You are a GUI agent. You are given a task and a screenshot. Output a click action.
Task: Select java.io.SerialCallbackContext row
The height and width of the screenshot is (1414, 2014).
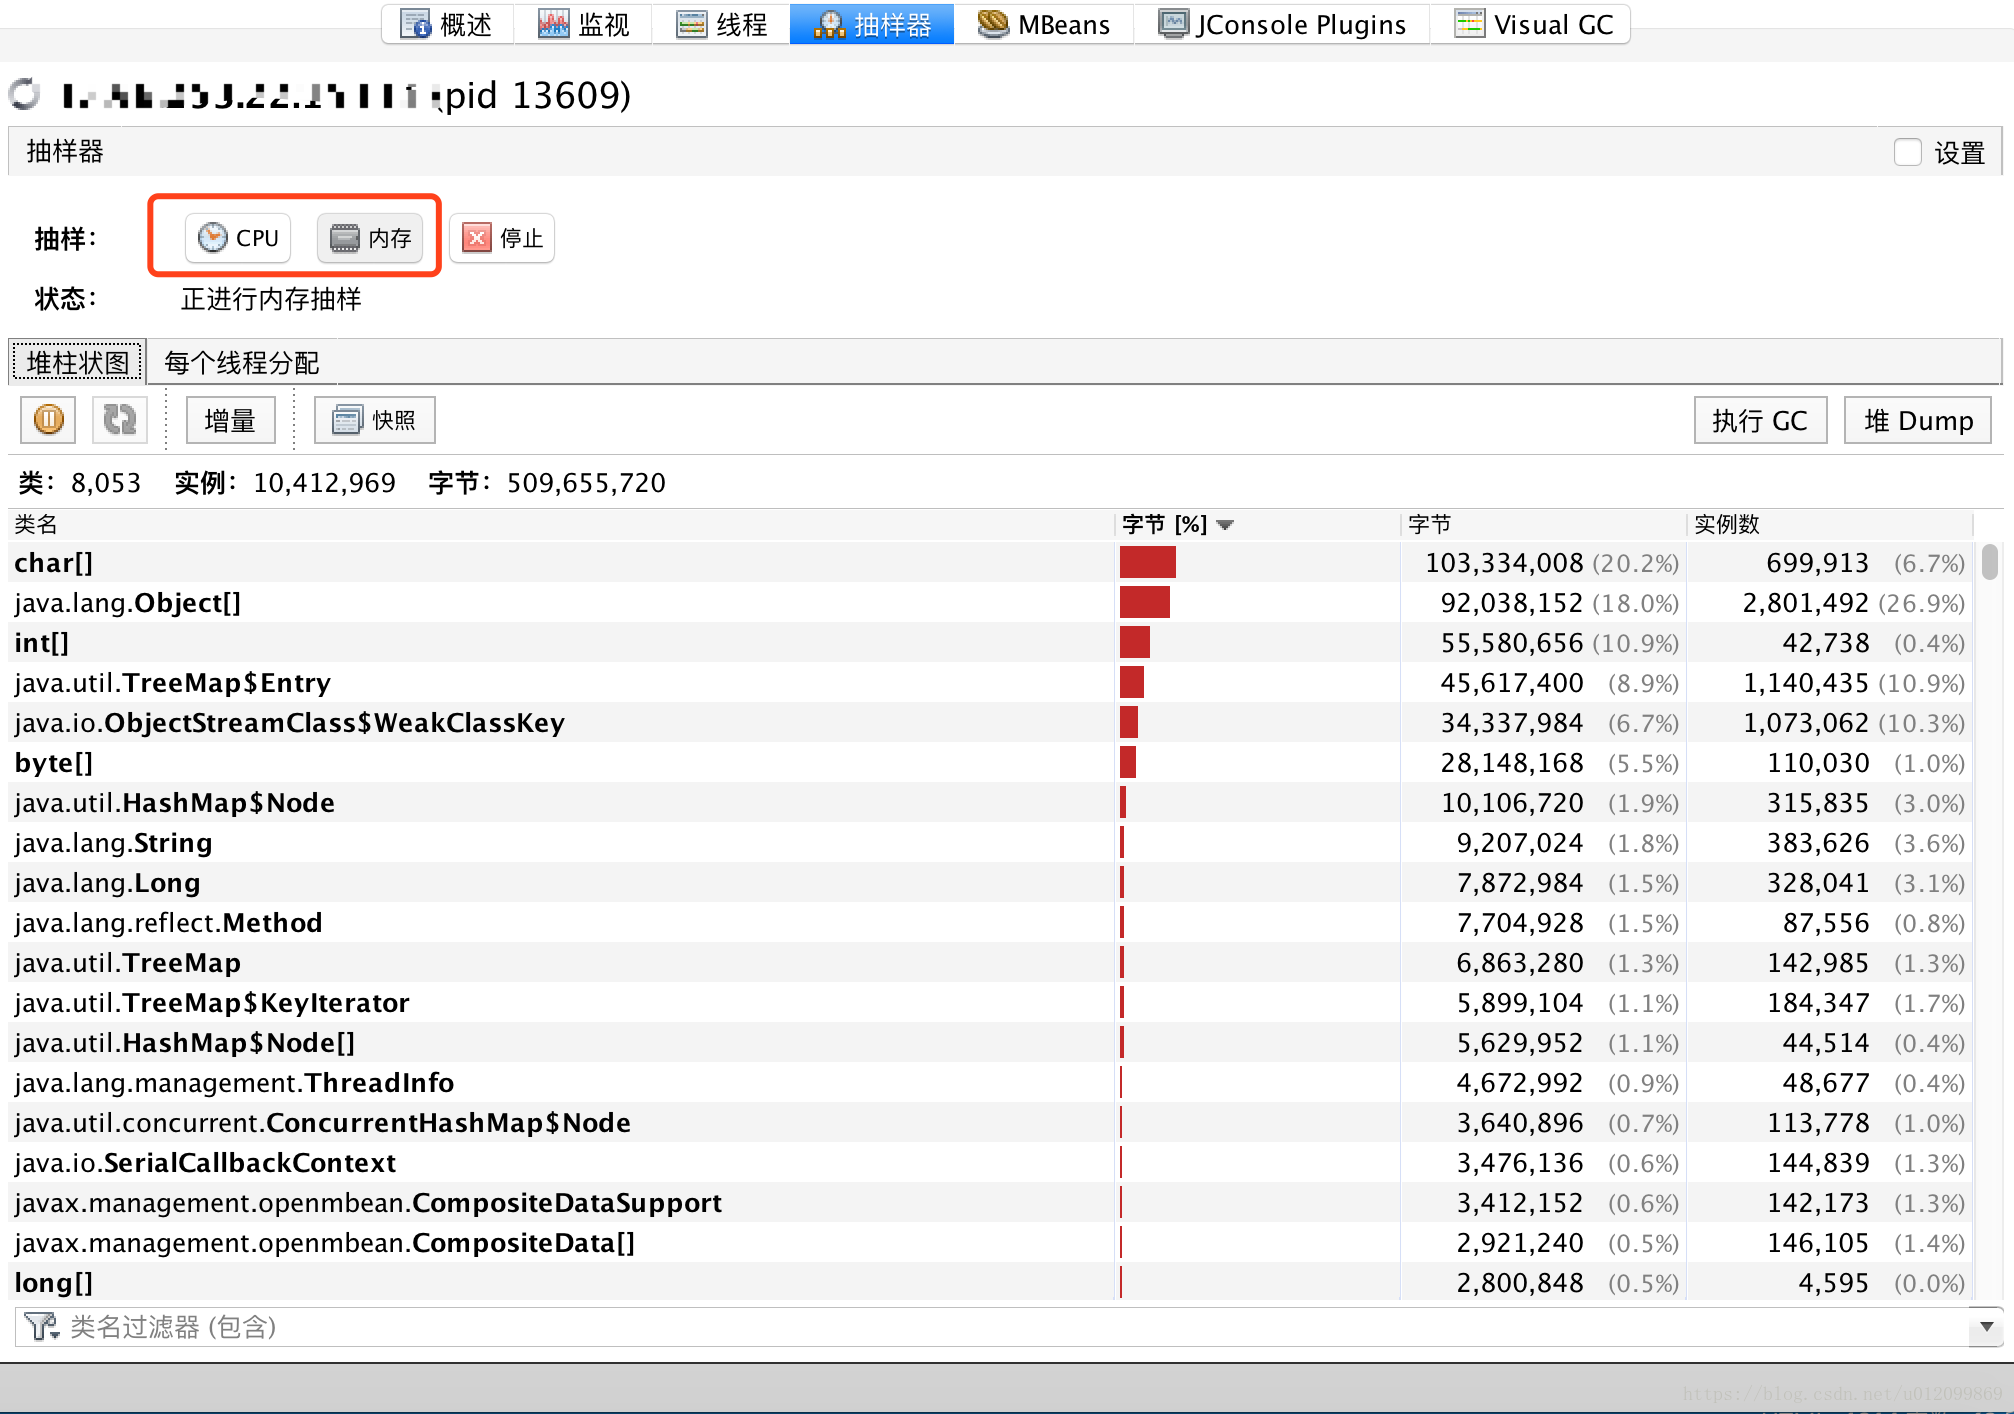(990, 1162)
